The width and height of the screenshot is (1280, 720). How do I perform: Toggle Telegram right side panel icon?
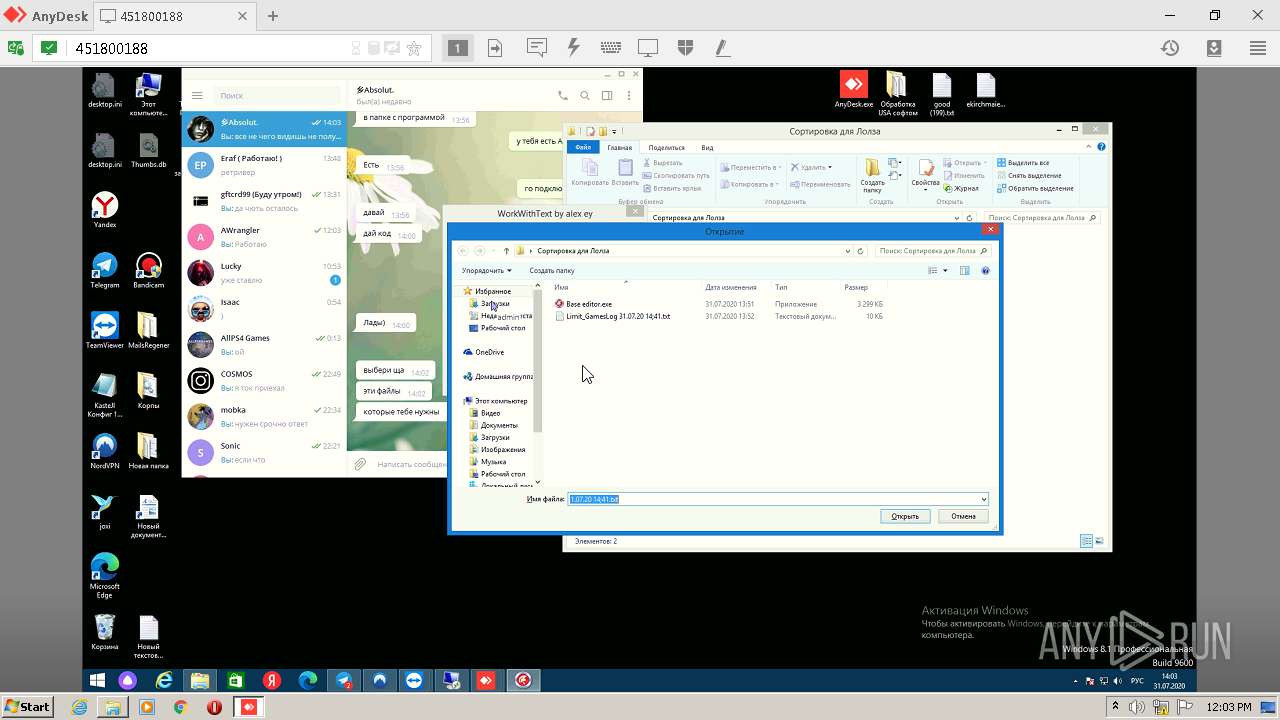[x=607, y=96]
